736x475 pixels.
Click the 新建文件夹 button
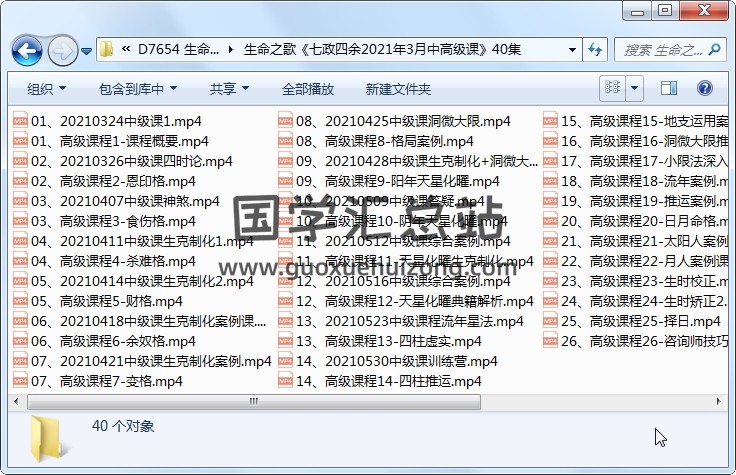(x=398, y=89)
